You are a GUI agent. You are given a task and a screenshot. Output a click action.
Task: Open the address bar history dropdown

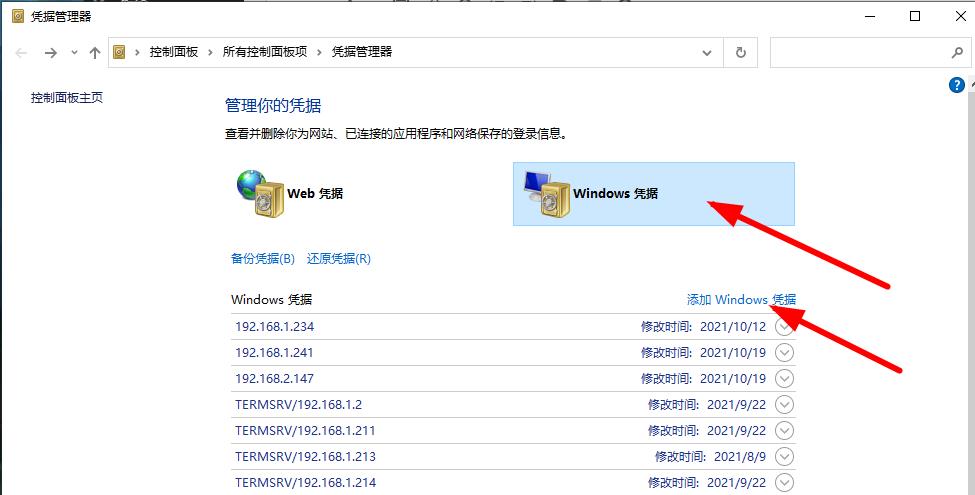click(708, 53)
